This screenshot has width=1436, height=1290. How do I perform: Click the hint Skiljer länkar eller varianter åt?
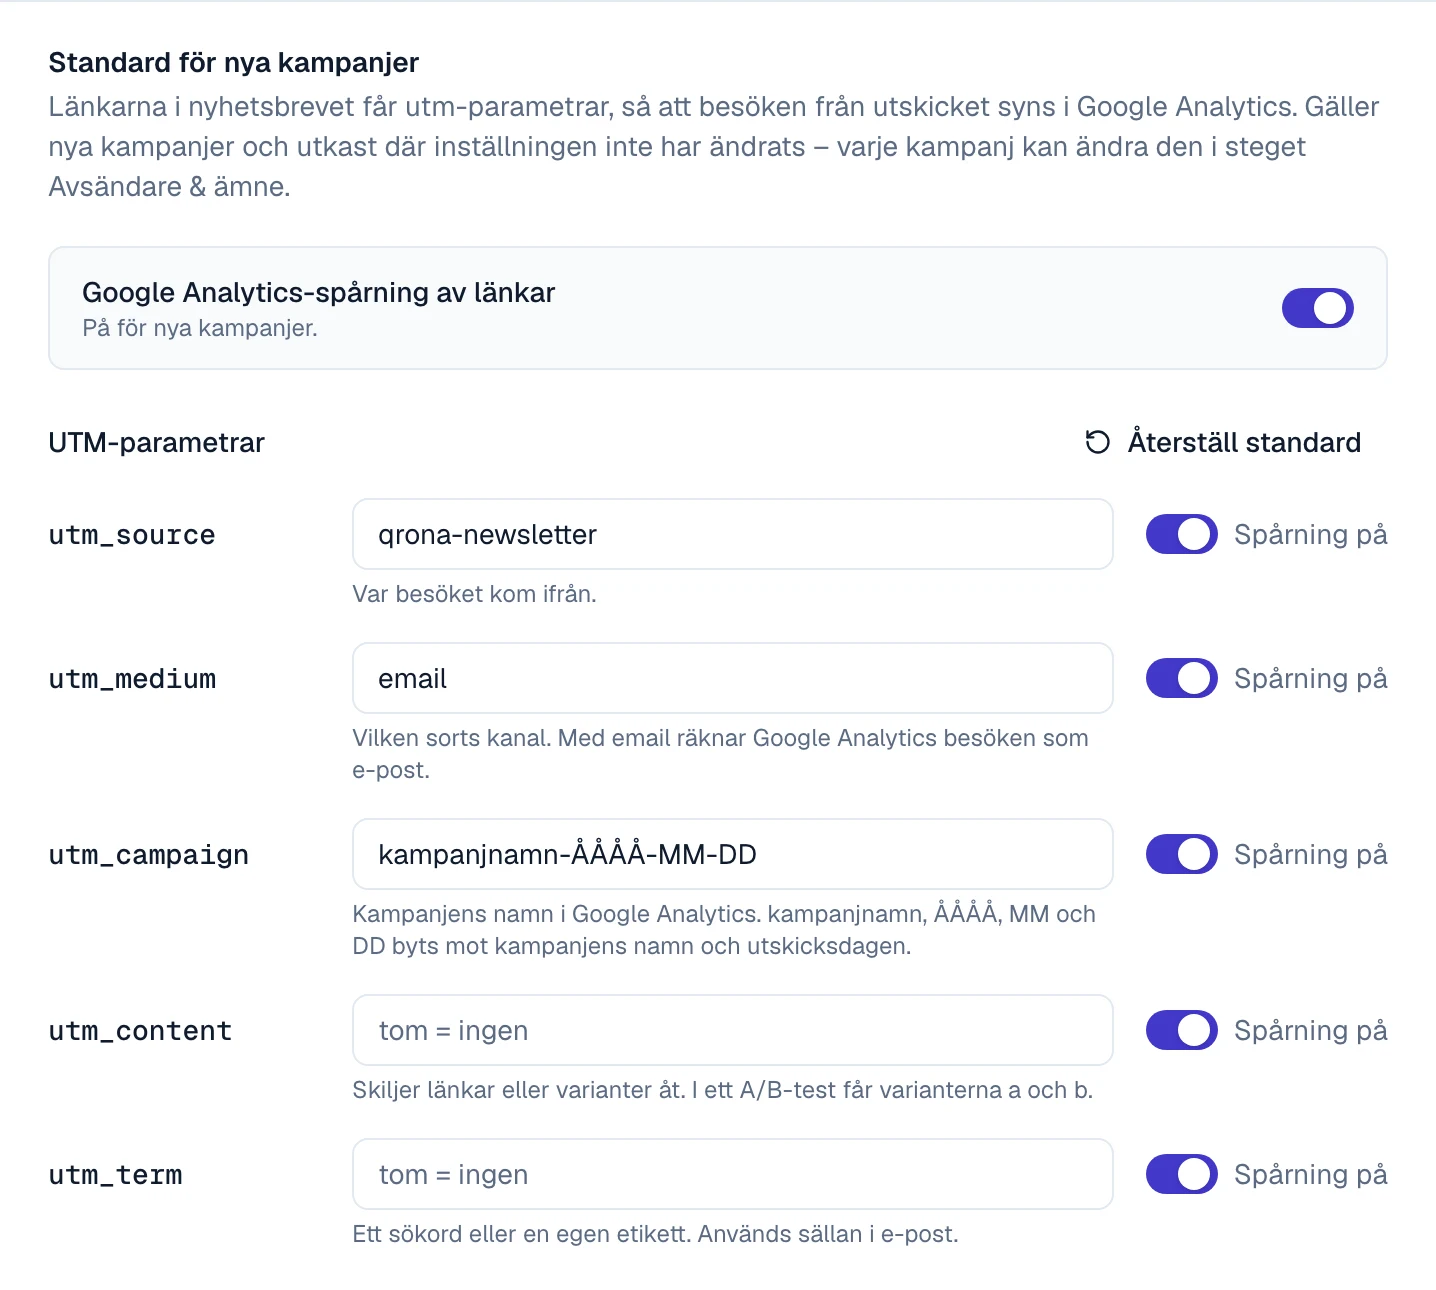(722, 1090)
